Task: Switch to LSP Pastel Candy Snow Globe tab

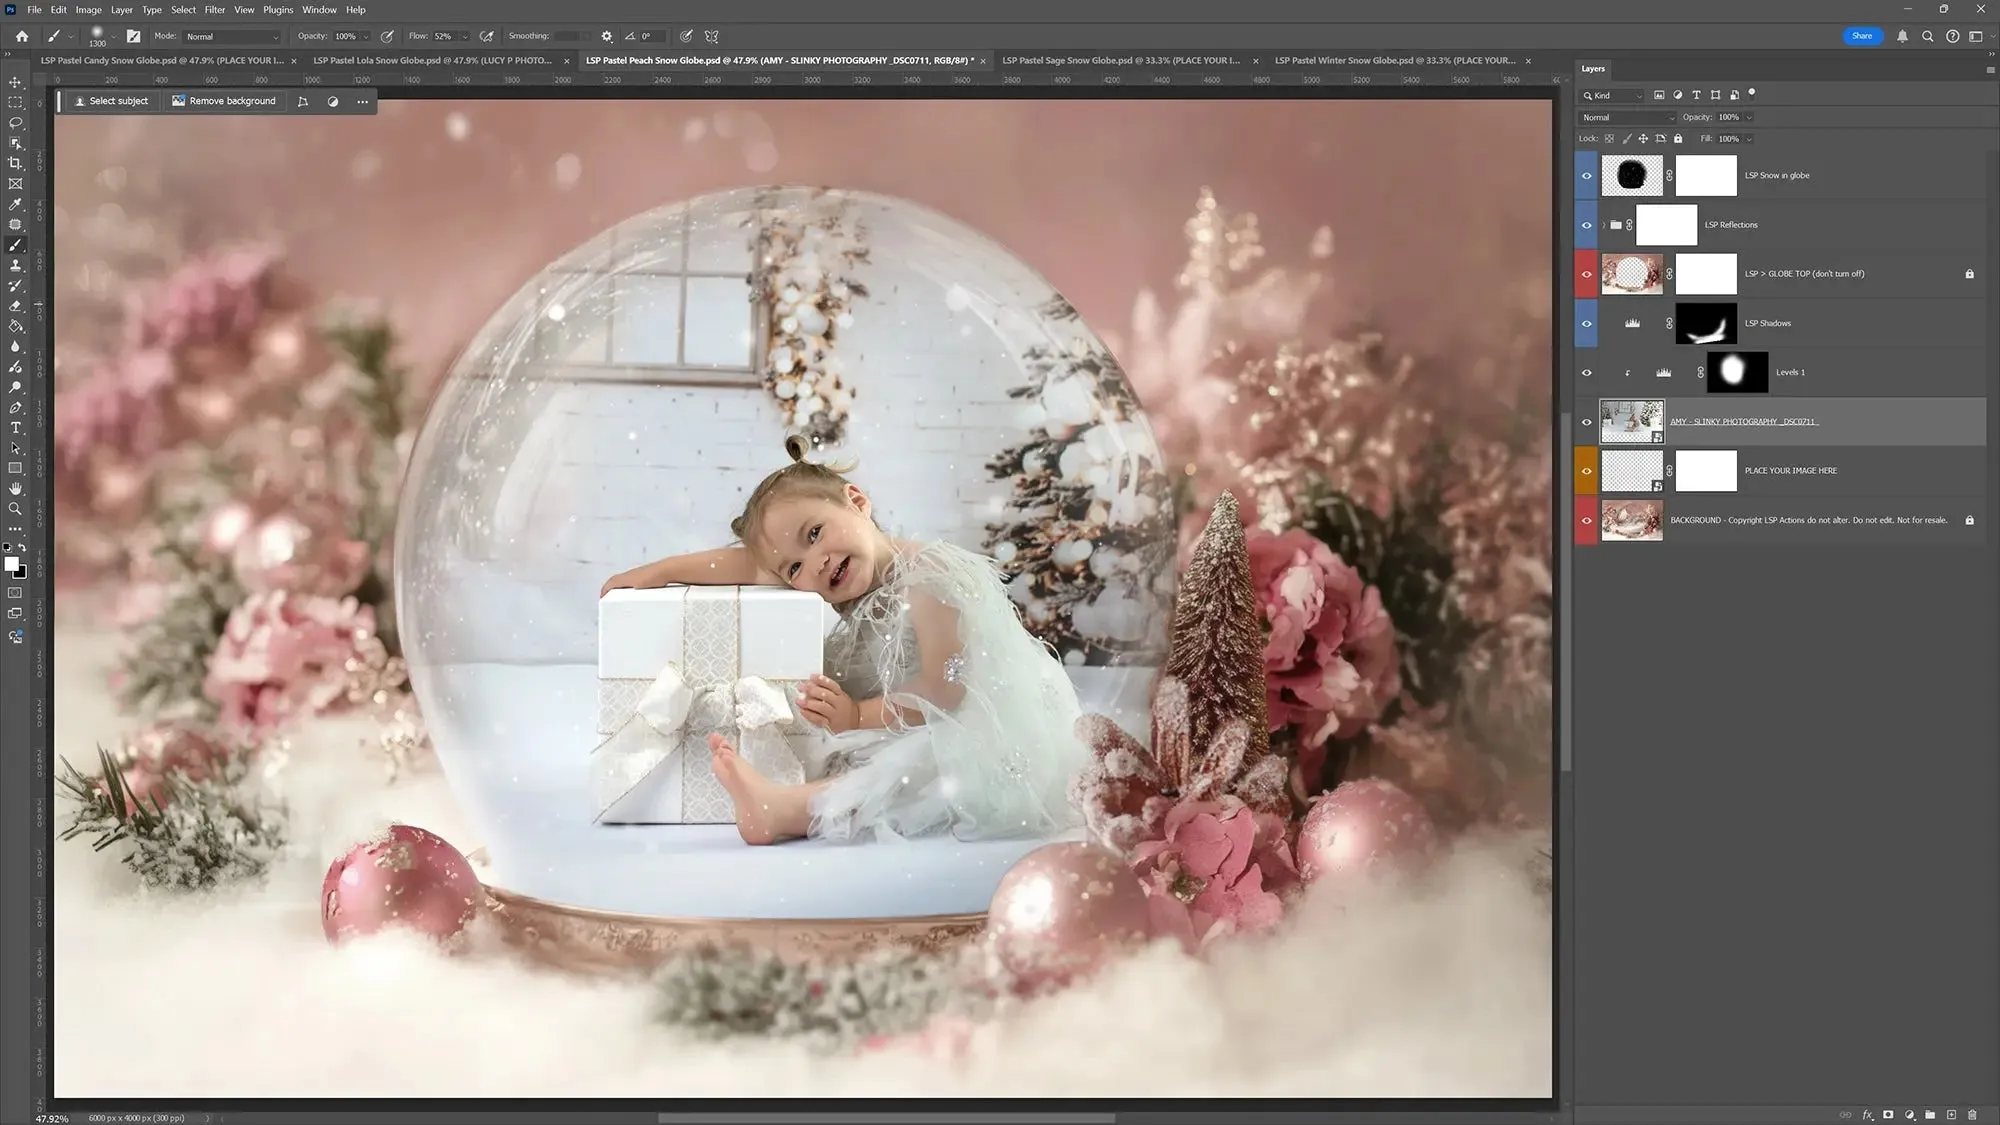Action: pos(162,60)
